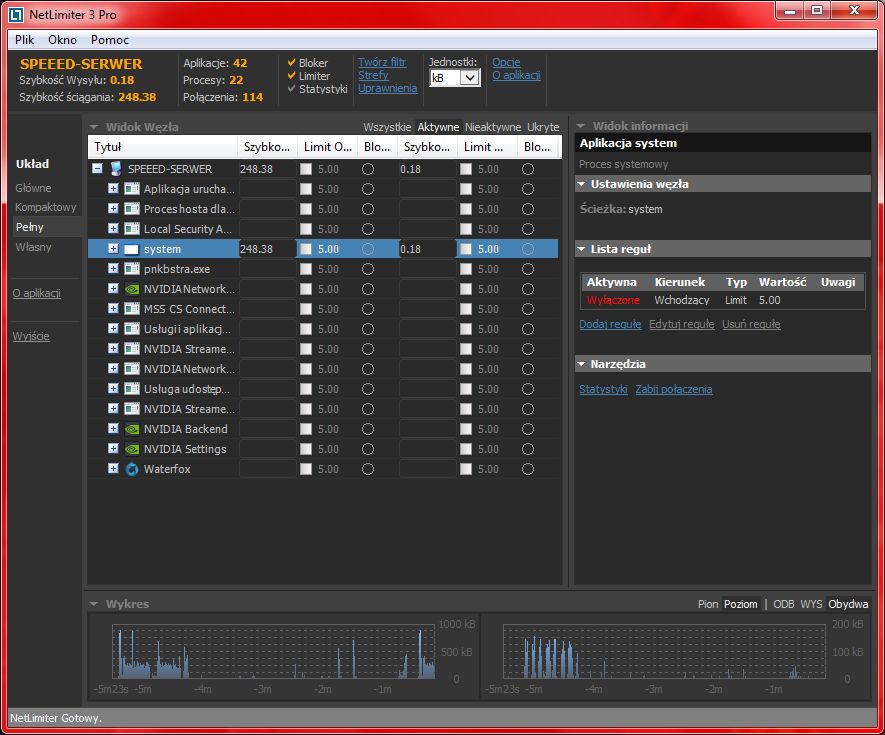
Task: Show only WYS traffic in chart
Action: click(x=811, y=604)
